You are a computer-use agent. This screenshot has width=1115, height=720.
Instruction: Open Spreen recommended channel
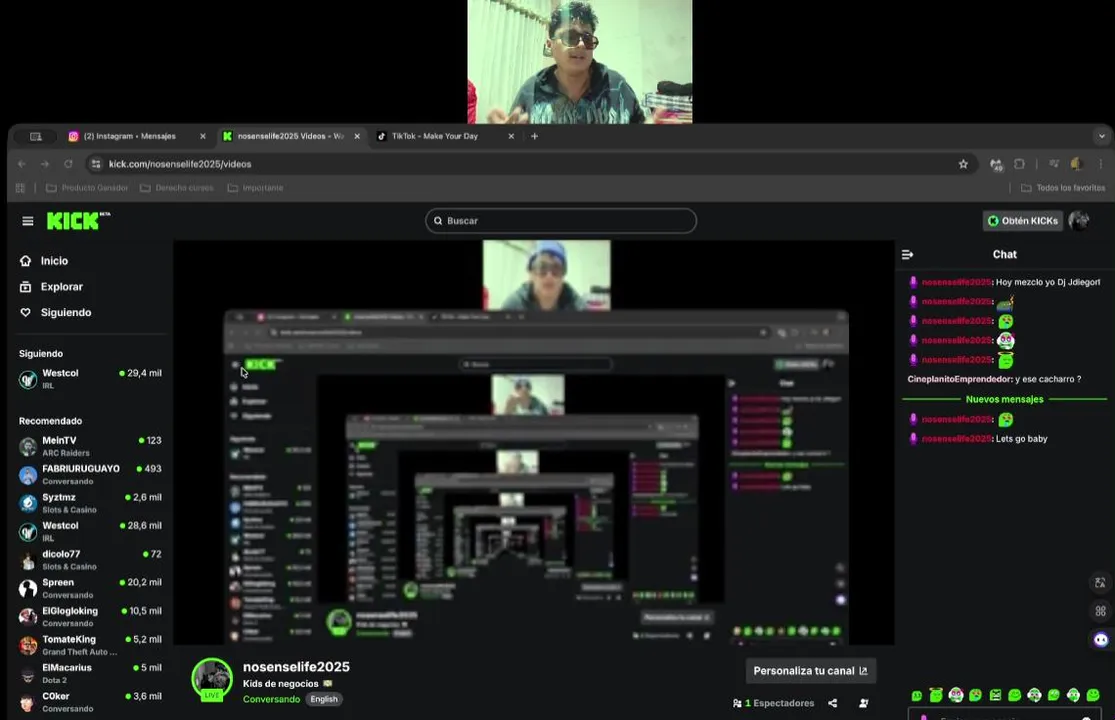coord(90,588)
